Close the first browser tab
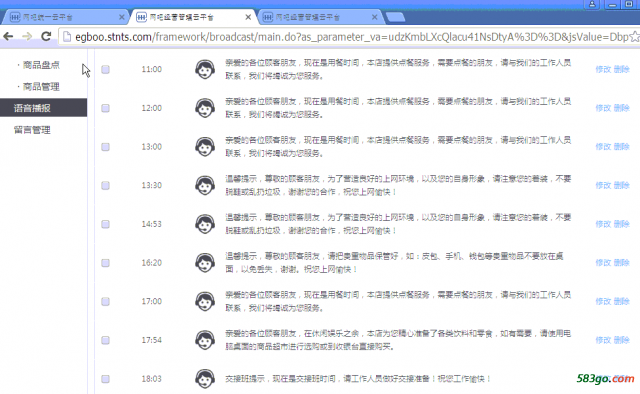The image size is (640, 394). [x=122, y=17]
